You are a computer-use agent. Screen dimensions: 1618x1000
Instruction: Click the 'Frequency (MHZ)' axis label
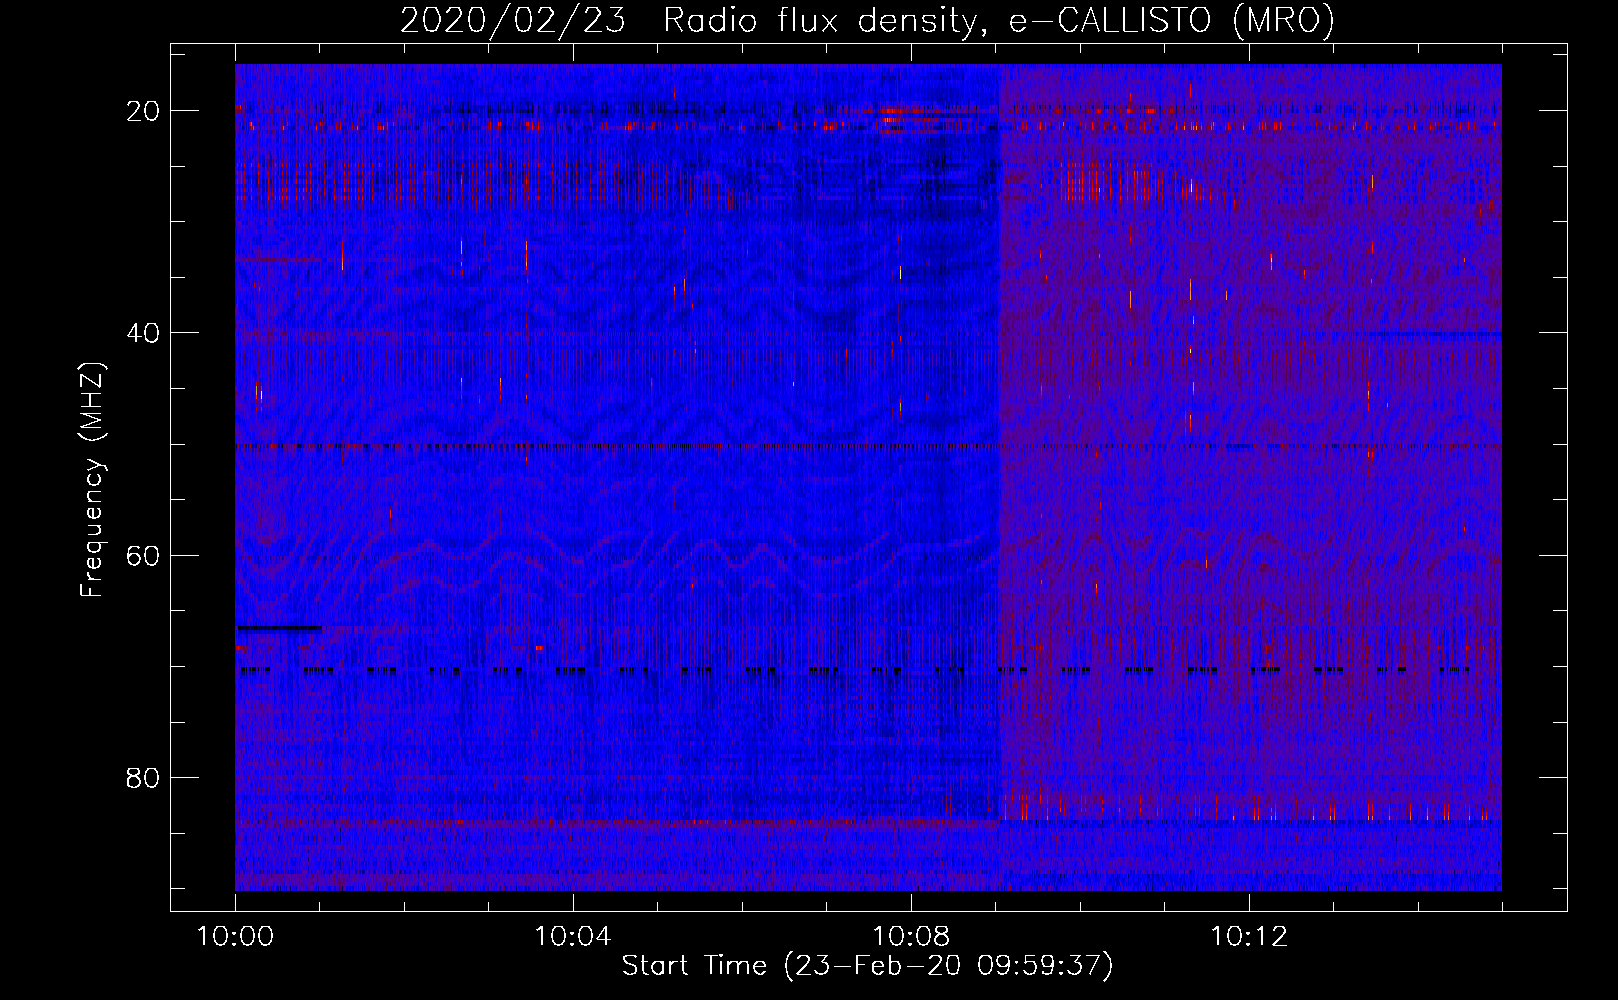pos(92,480)
